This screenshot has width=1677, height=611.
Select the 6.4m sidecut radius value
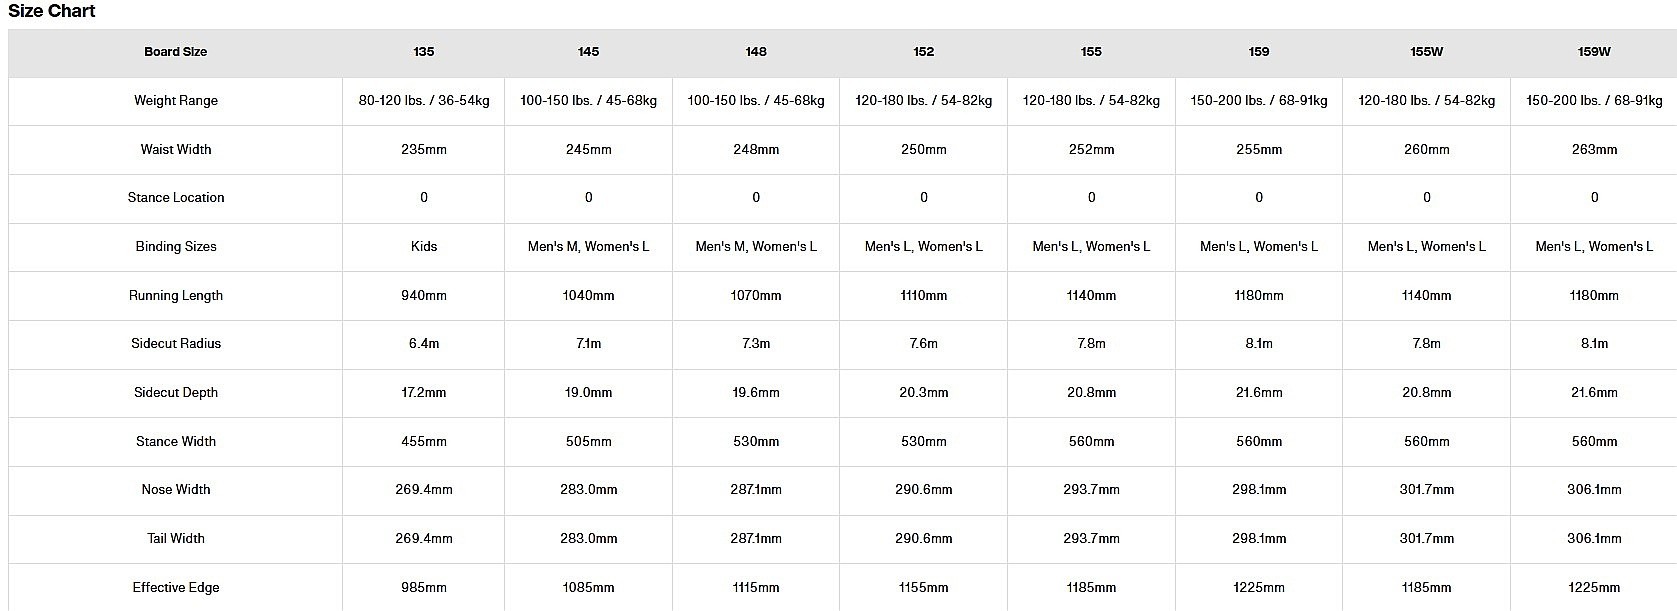pos(424,344)
